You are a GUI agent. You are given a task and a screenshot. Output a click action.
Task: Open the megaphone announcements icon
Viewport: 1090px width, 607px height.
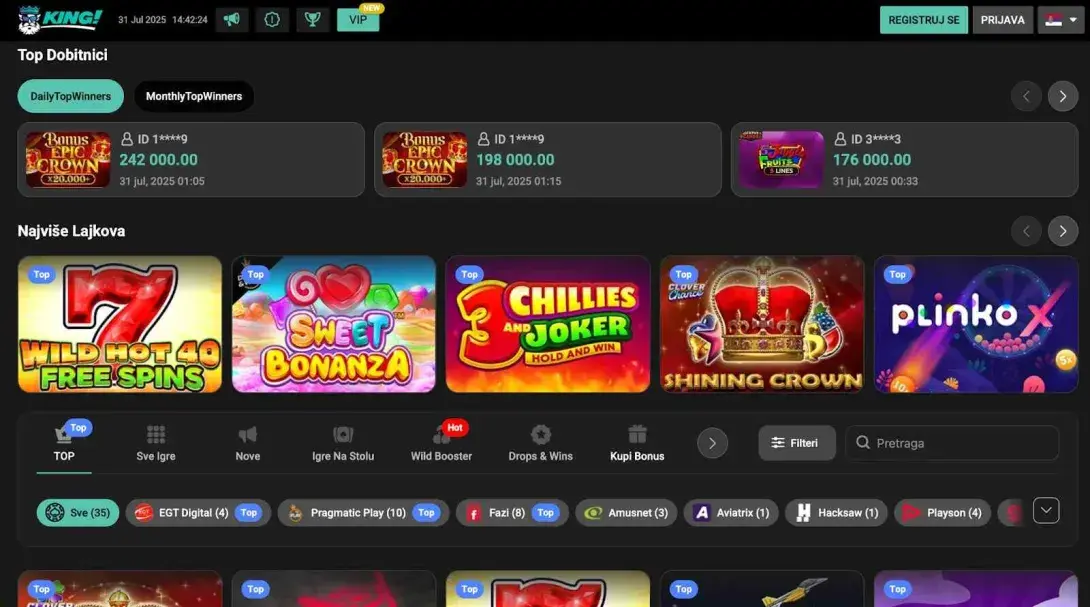point(231,19)
